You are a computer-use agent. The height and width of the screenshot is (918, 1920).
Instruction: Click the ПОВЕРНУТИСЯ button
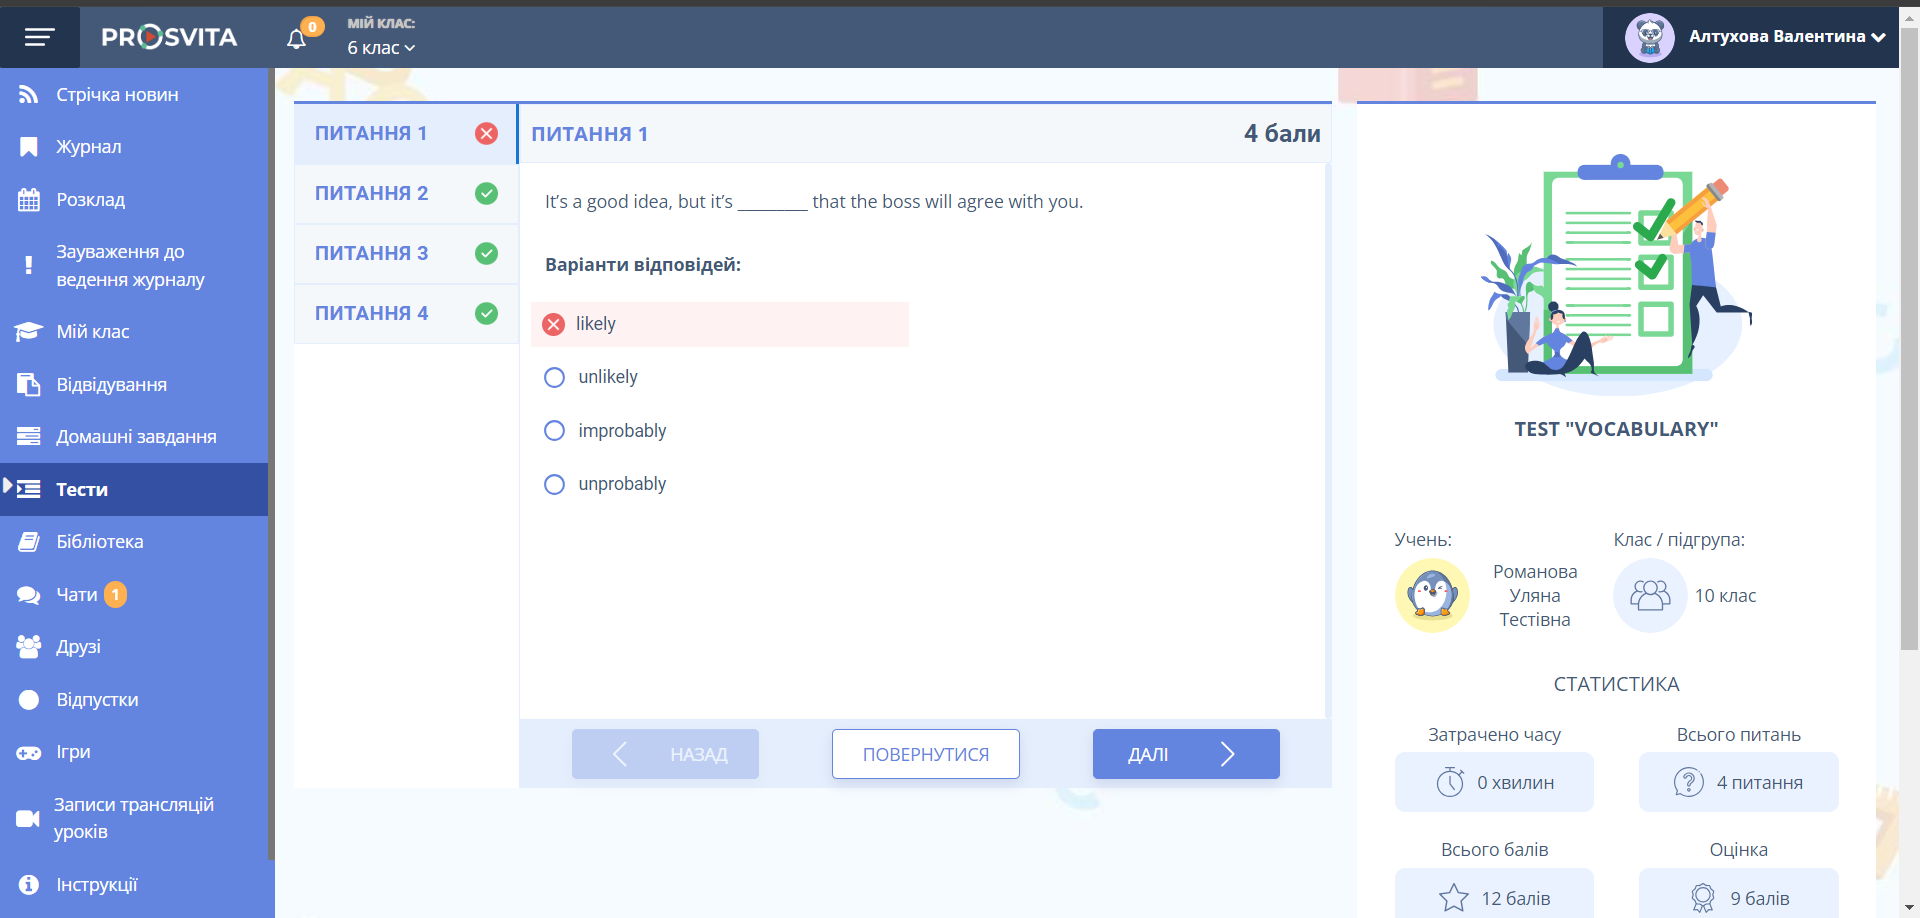[925, 754]
